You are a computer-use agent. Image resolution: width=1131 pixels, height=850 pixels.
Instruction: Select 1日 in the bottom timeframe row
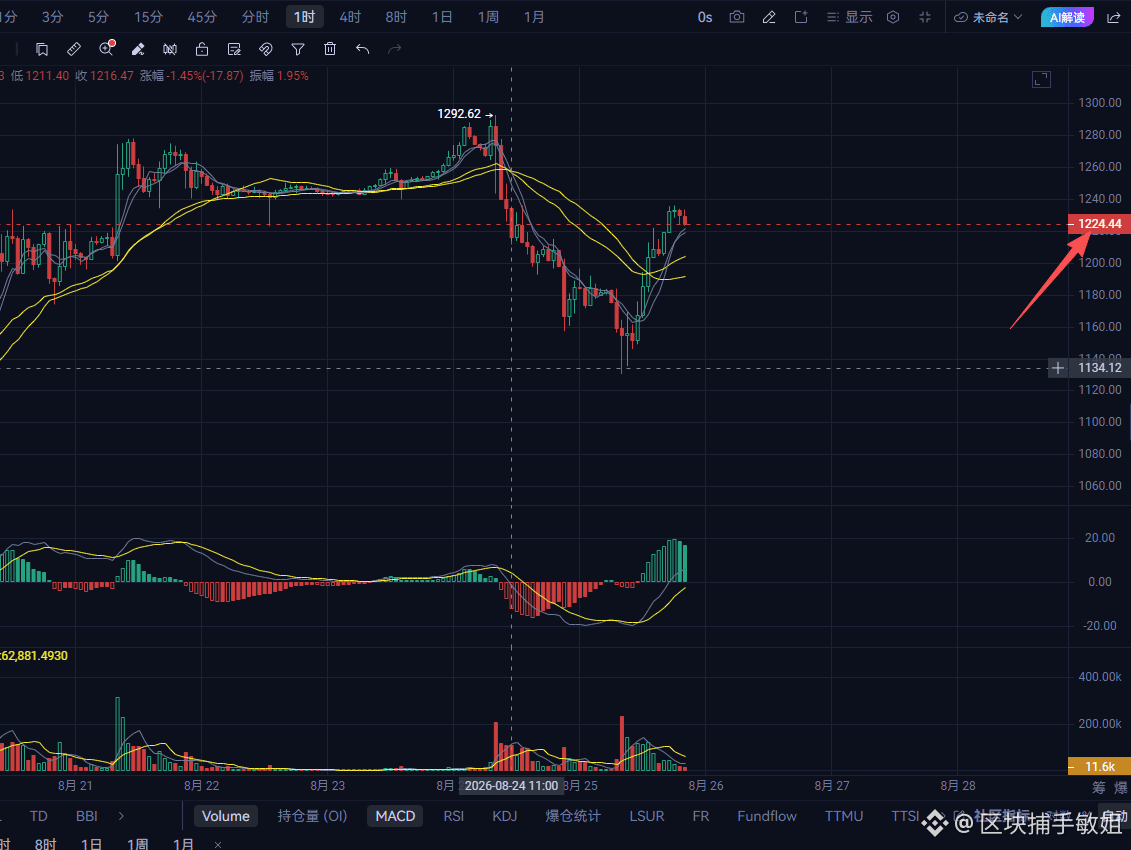click(92, 844)
